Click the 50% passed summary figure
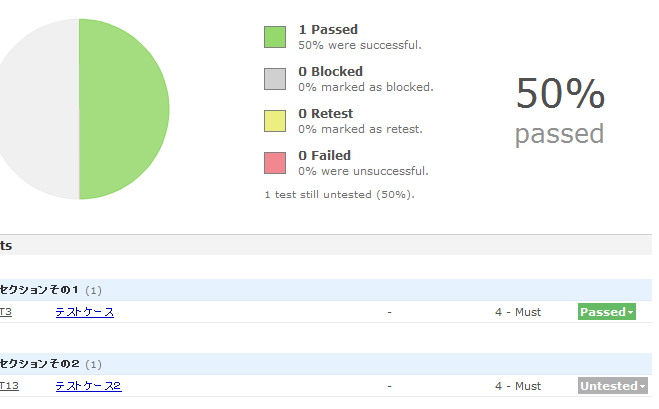This screenshot has height=409, width=659. 560,110
